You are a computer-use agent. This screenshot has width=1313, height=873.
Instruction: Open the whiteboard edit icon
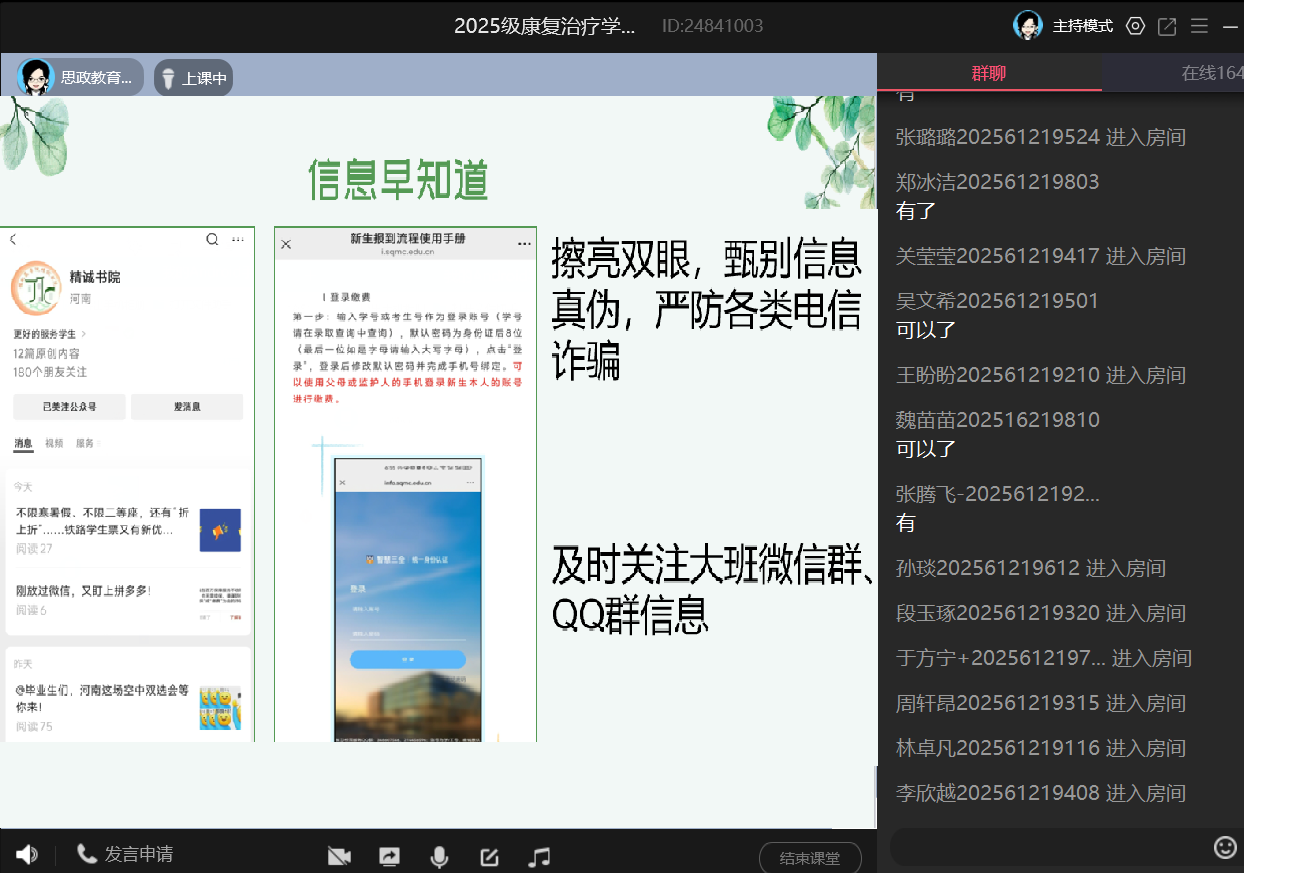(489, 857)
